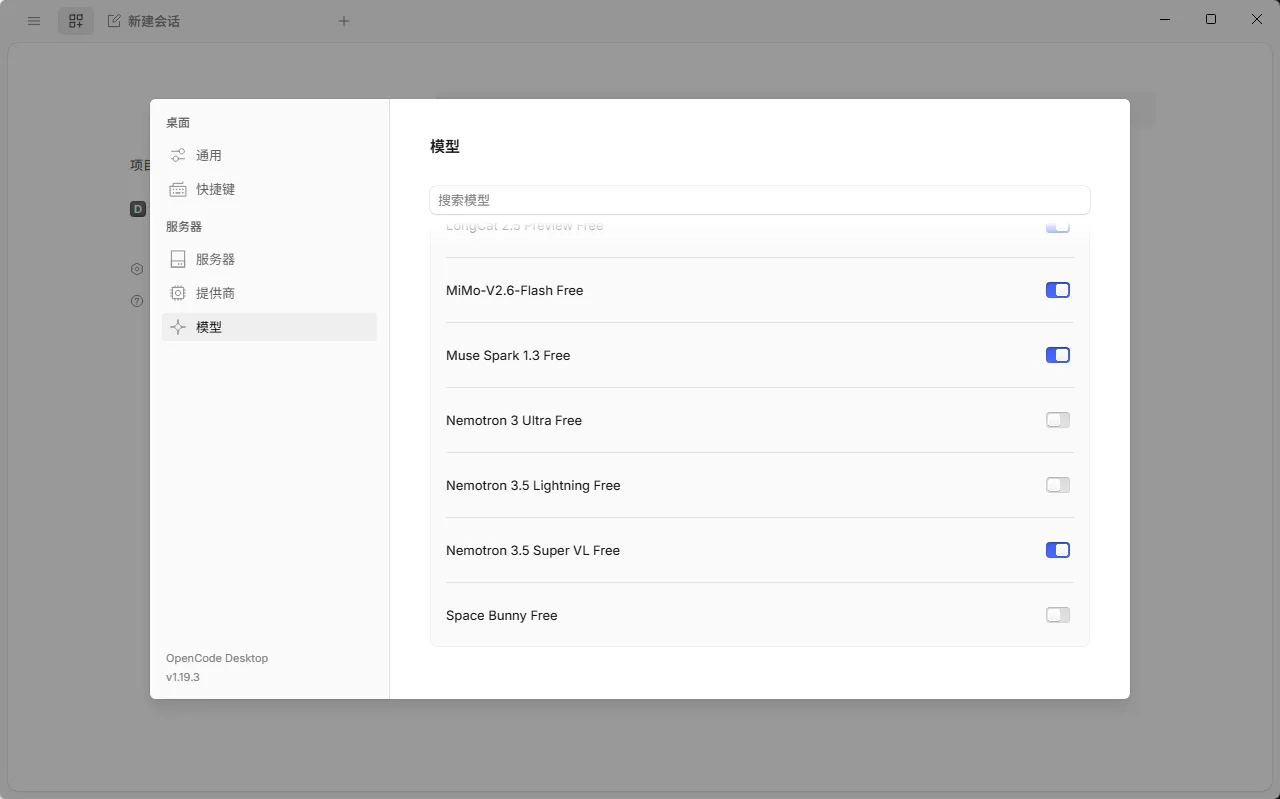Click the 模型 sparkle icon
The height and width of the screenshot is (799, 1280).
(178, 327)
